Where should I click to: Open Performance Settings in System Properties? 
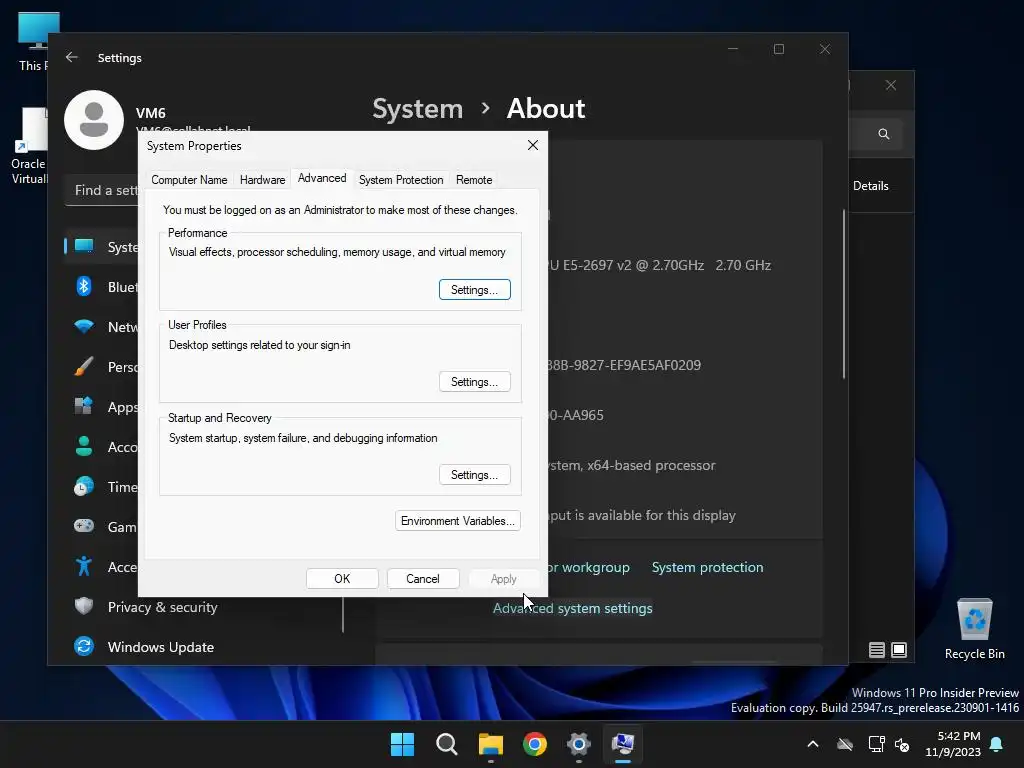[474, 290]
